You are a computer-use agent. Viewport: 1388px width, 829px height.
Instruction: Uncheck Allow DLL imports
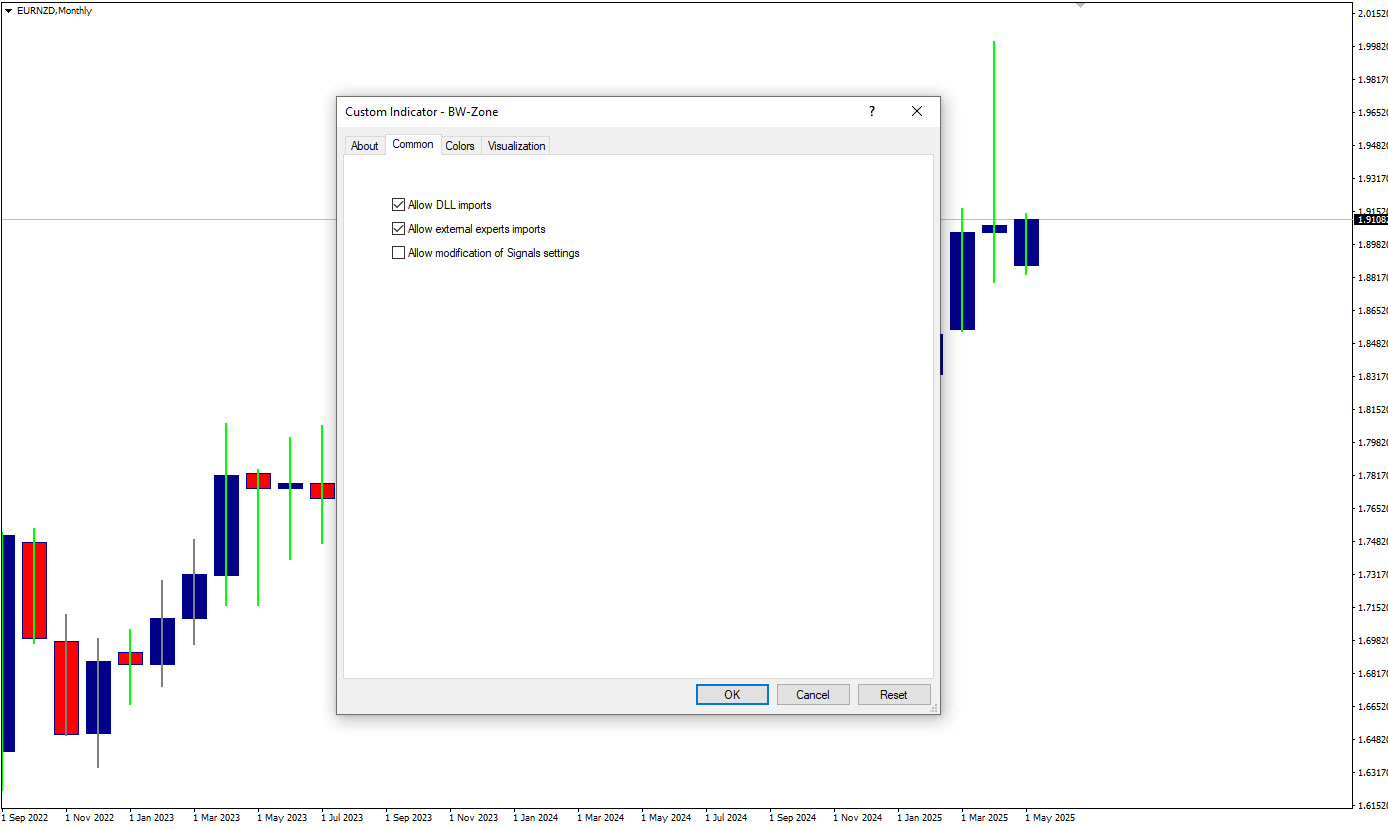point(399,205)
